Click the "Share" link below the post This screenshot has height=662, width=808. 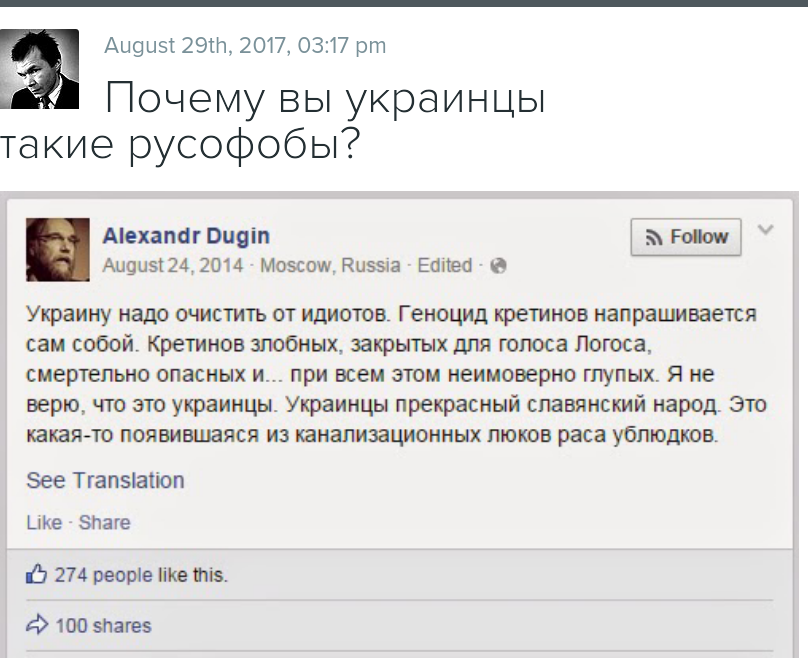pyautogui.click(x=104, y=522)
